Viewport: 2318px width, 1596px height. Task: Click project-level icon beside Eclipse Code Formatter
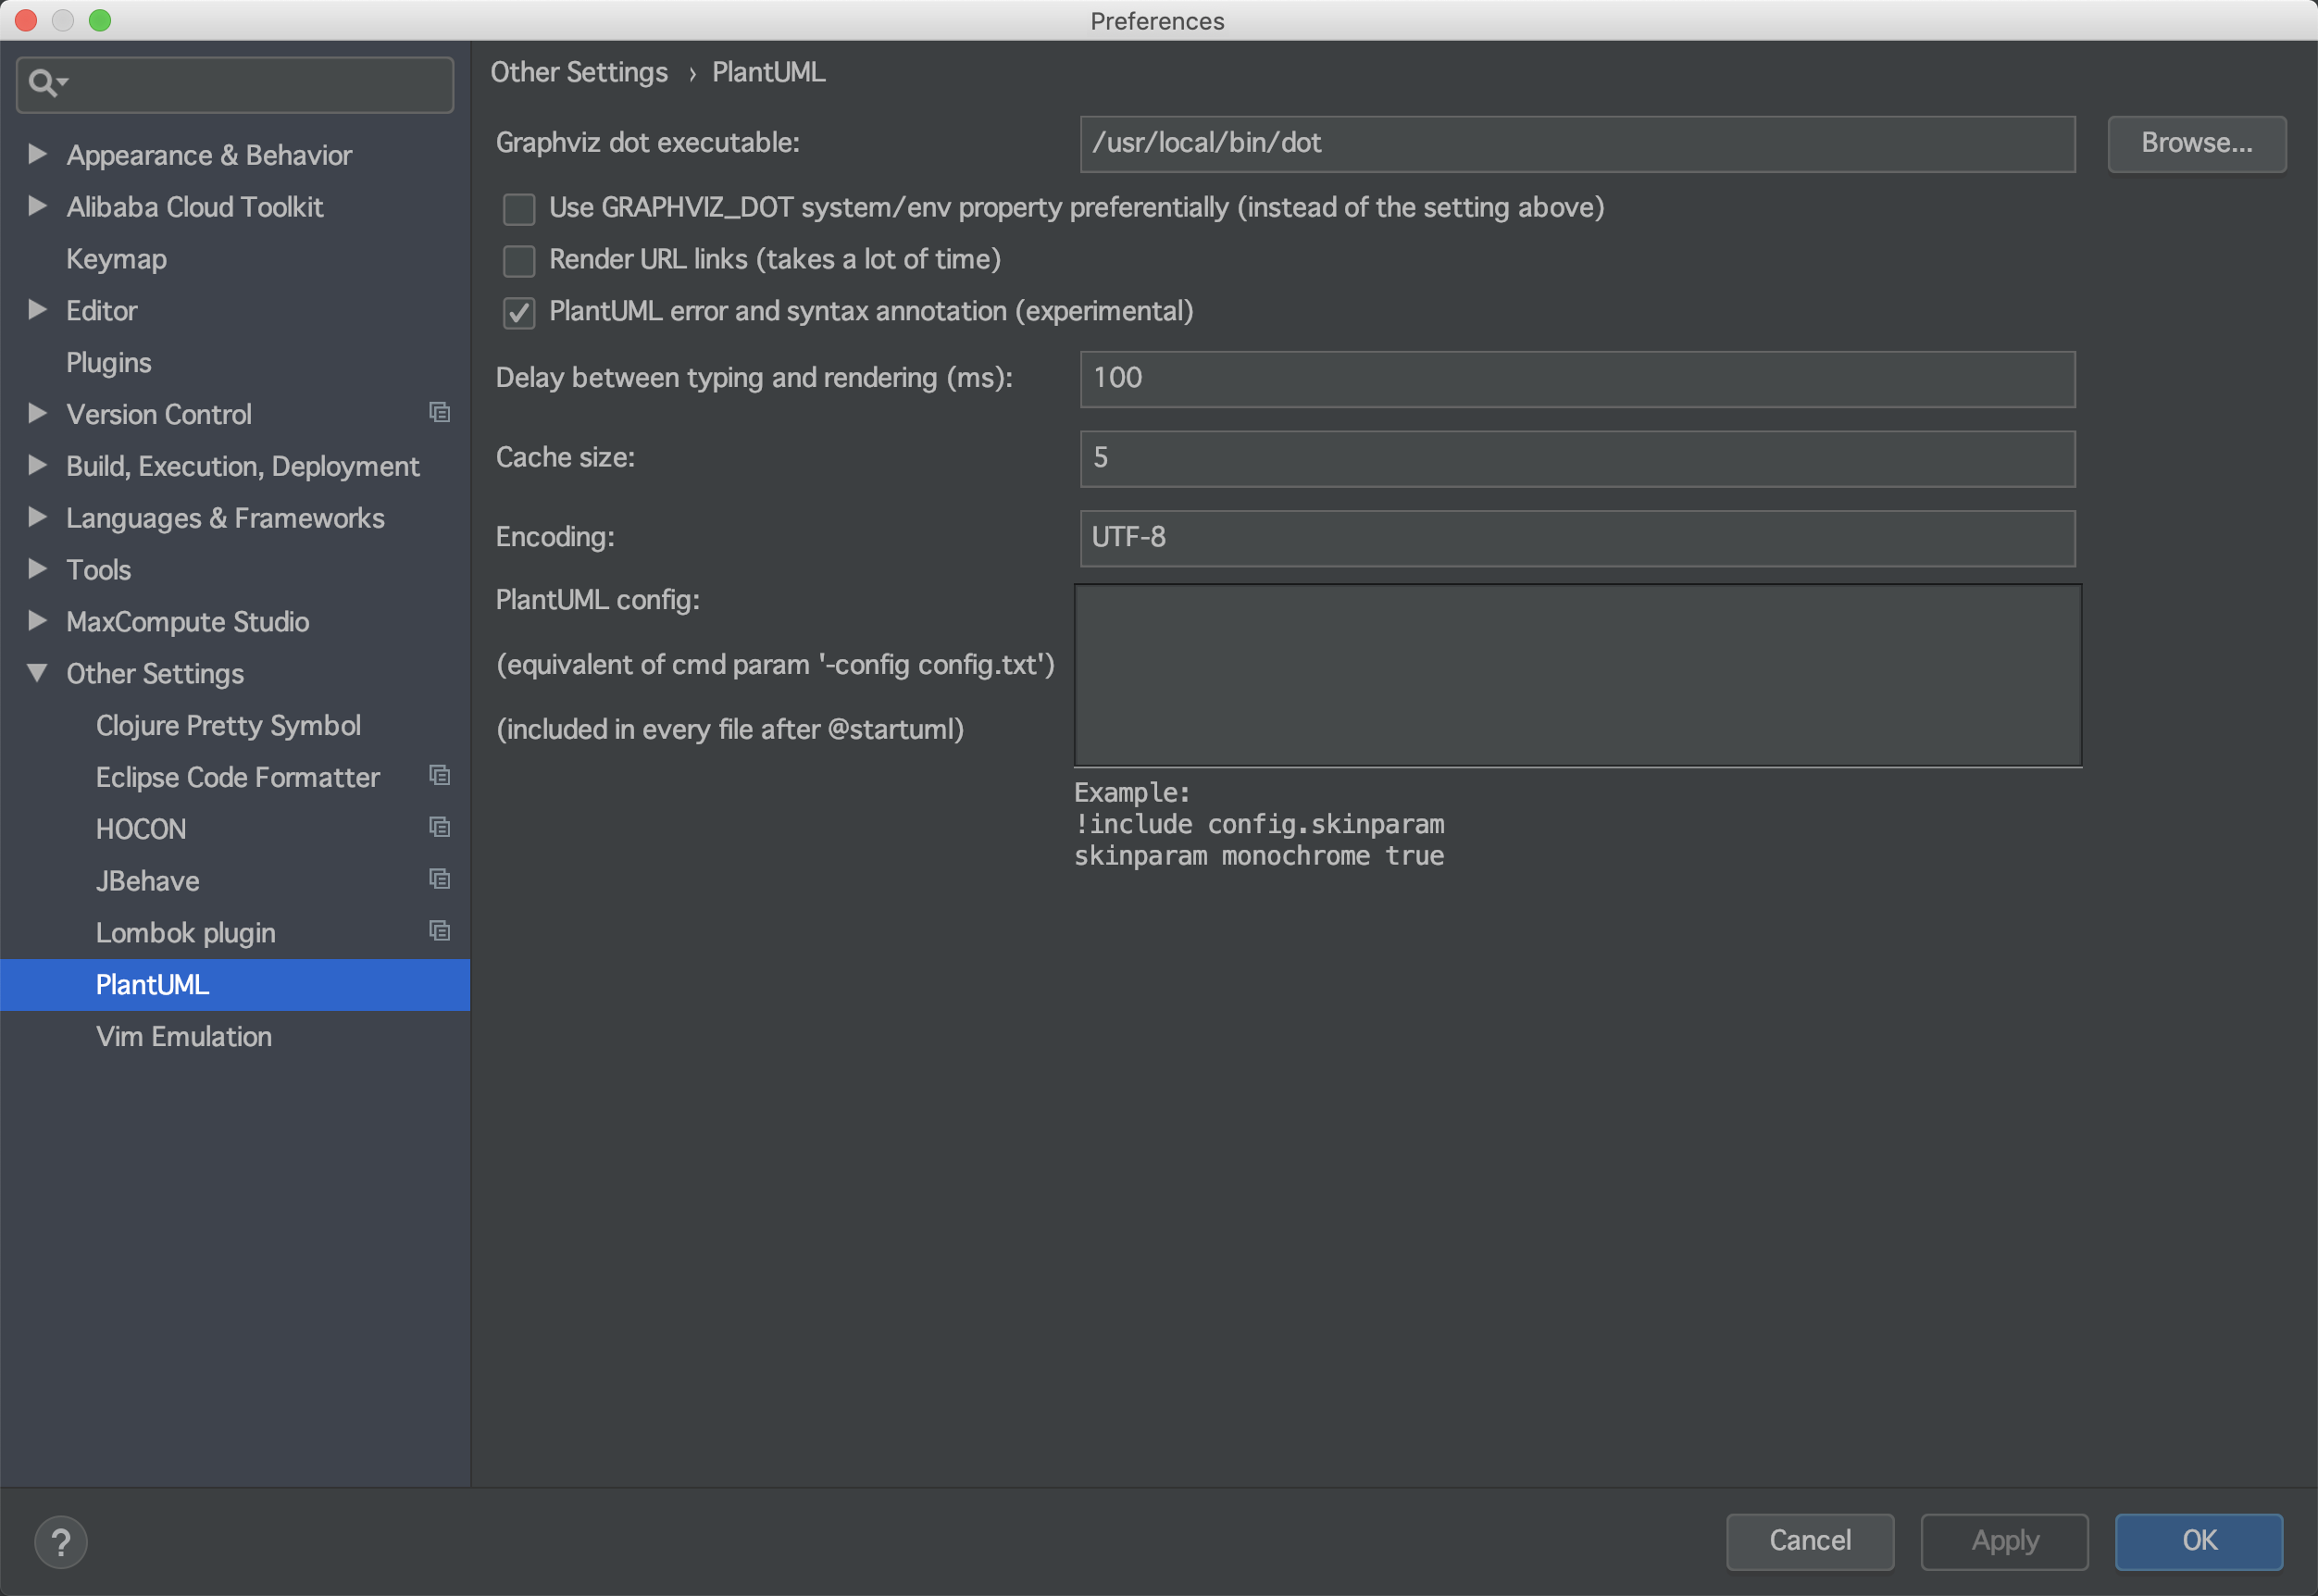439,775
